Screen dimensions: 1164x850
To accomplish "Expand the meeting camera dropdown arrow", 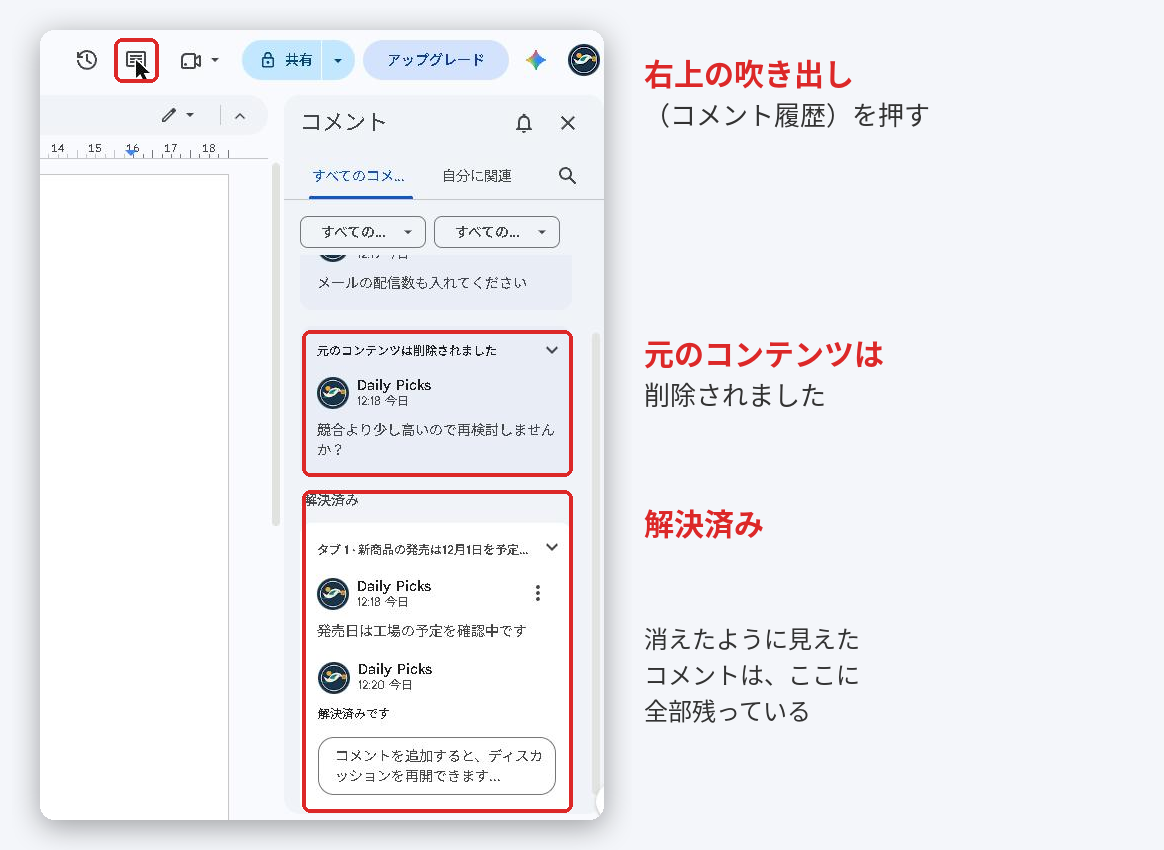I will pos(215,60).
